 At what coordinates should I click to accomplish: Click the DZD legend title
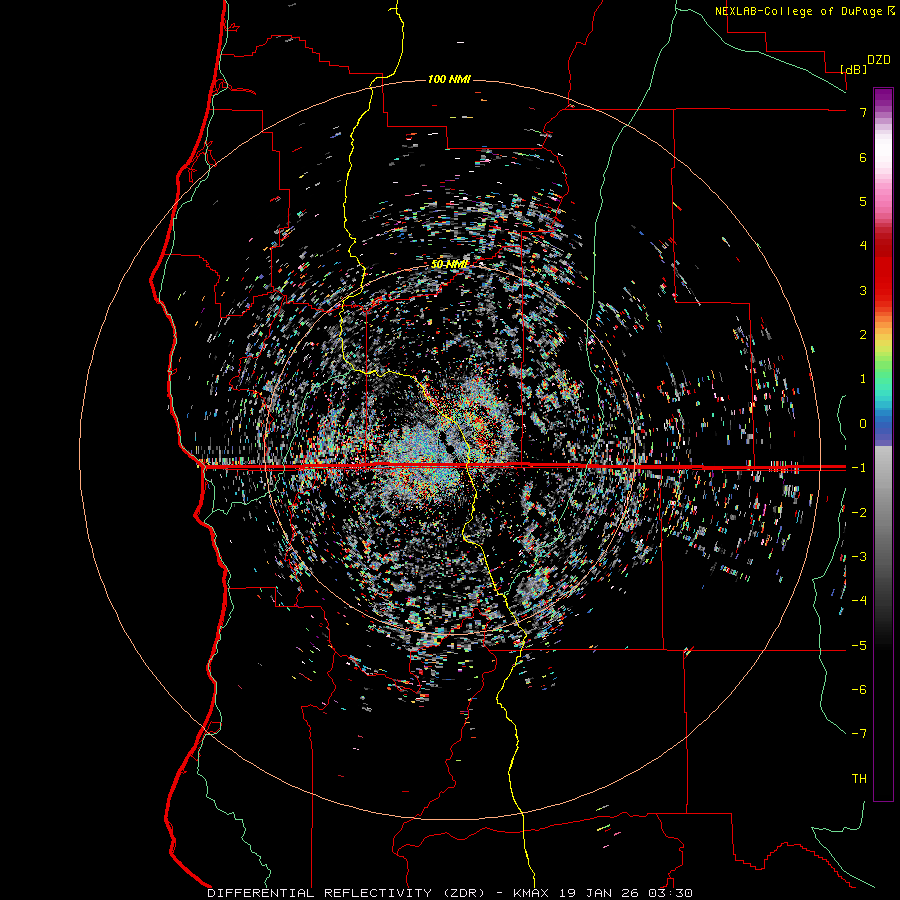[879, 60]
